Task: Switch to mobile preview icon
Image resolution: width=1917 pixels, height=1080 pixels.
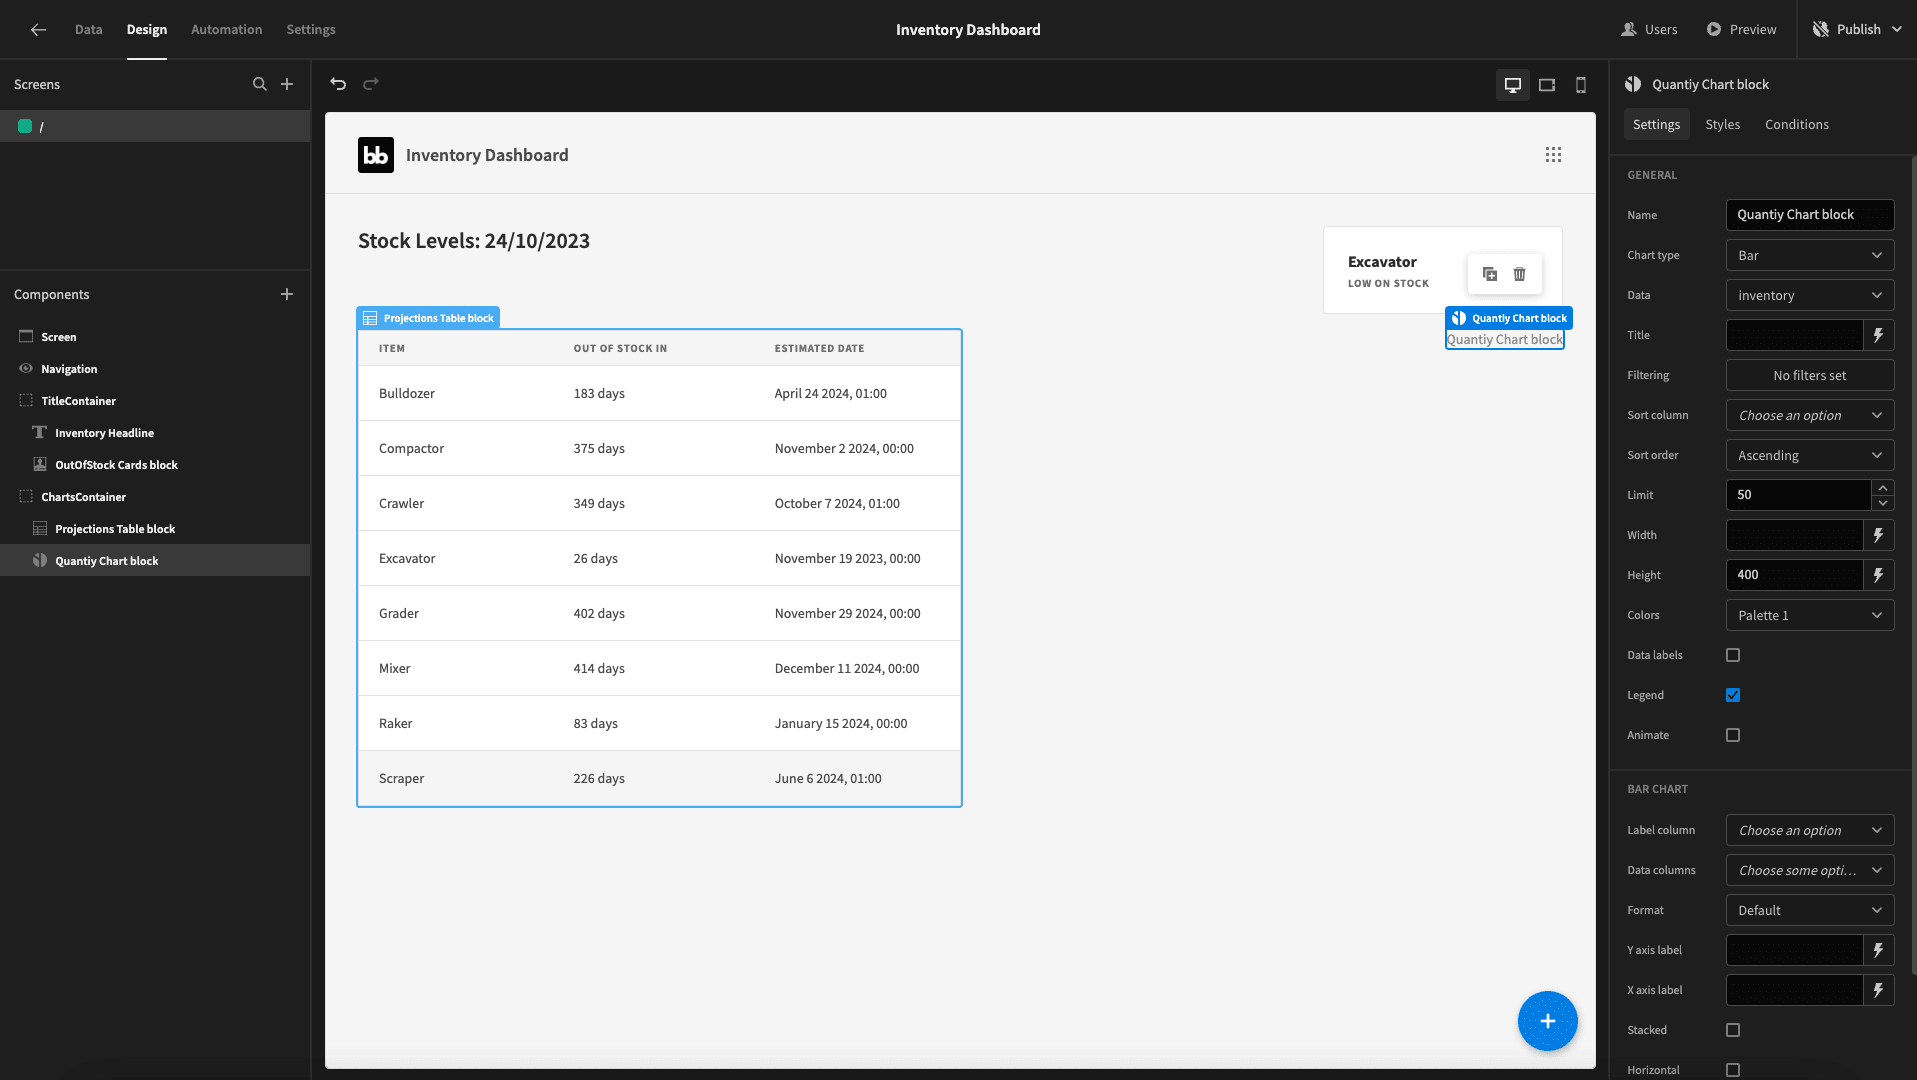Action: point(1581,85)
